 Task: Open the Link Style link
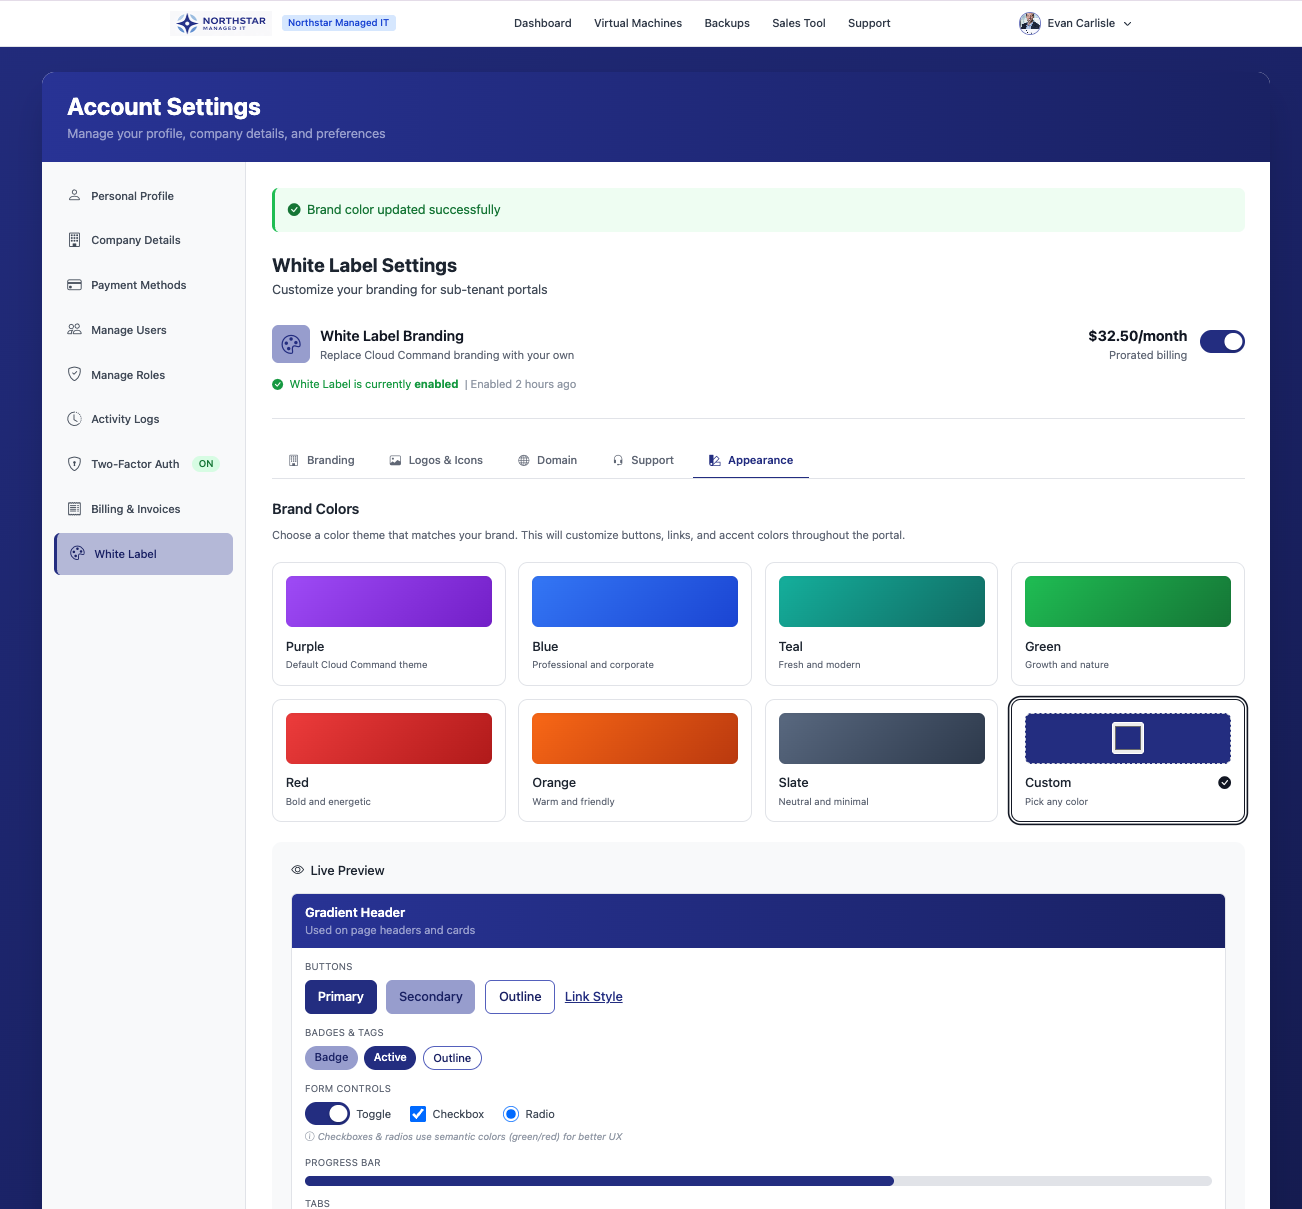(x=593, y=996)
